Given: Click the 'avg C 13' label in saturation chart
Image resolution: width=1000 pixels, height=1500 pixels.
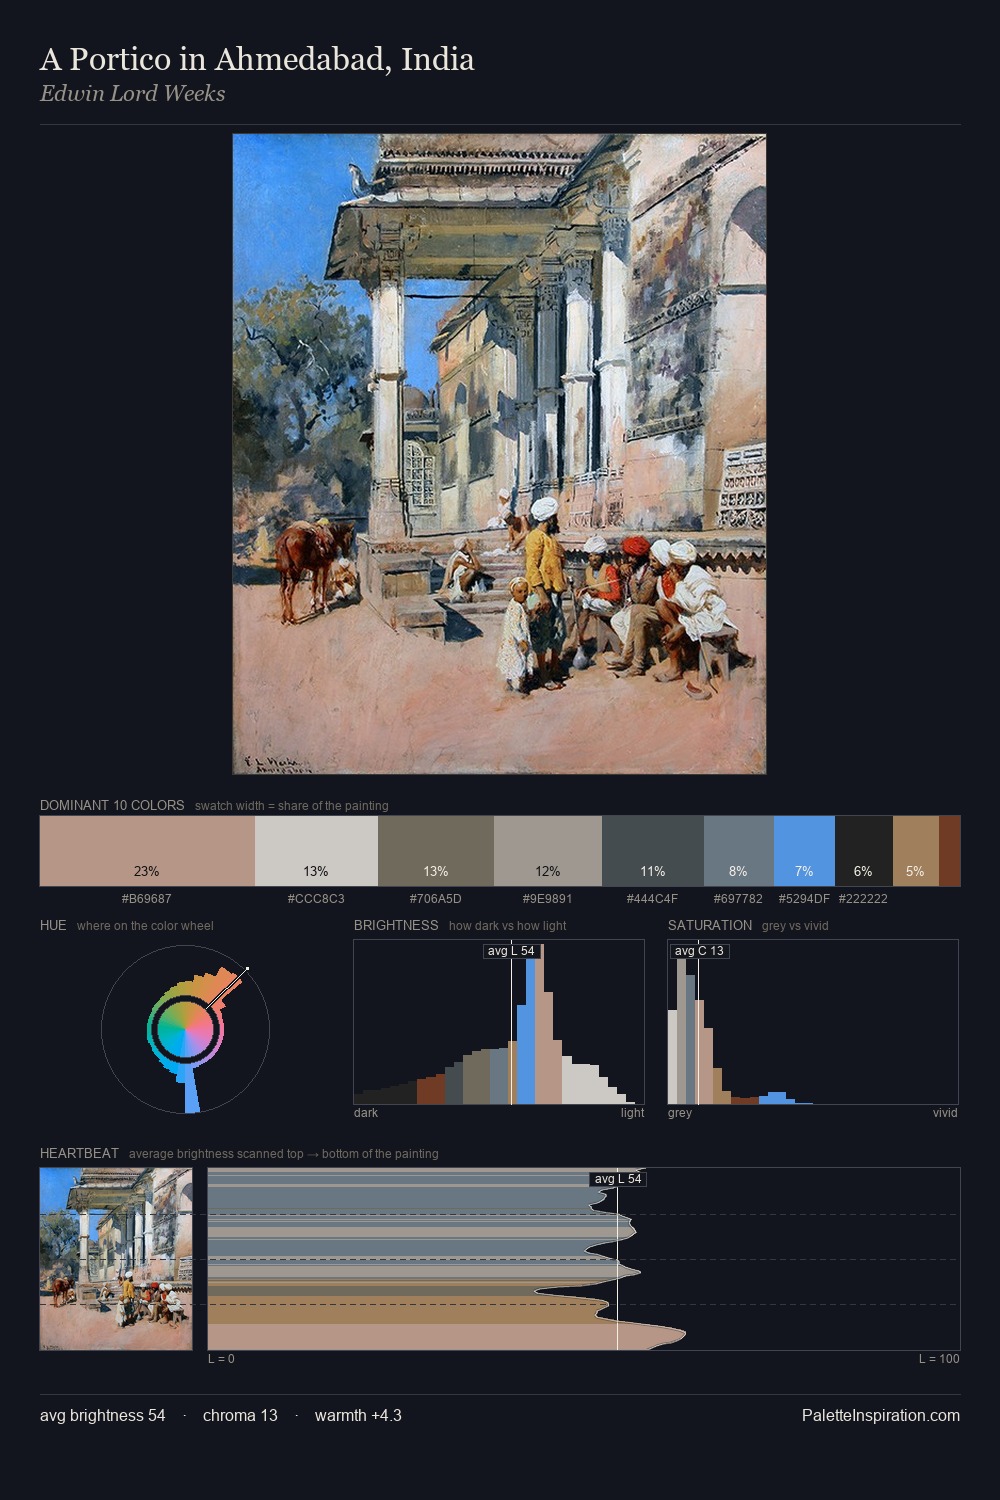Looking at the screenshot, I should [x=699, y=951].
